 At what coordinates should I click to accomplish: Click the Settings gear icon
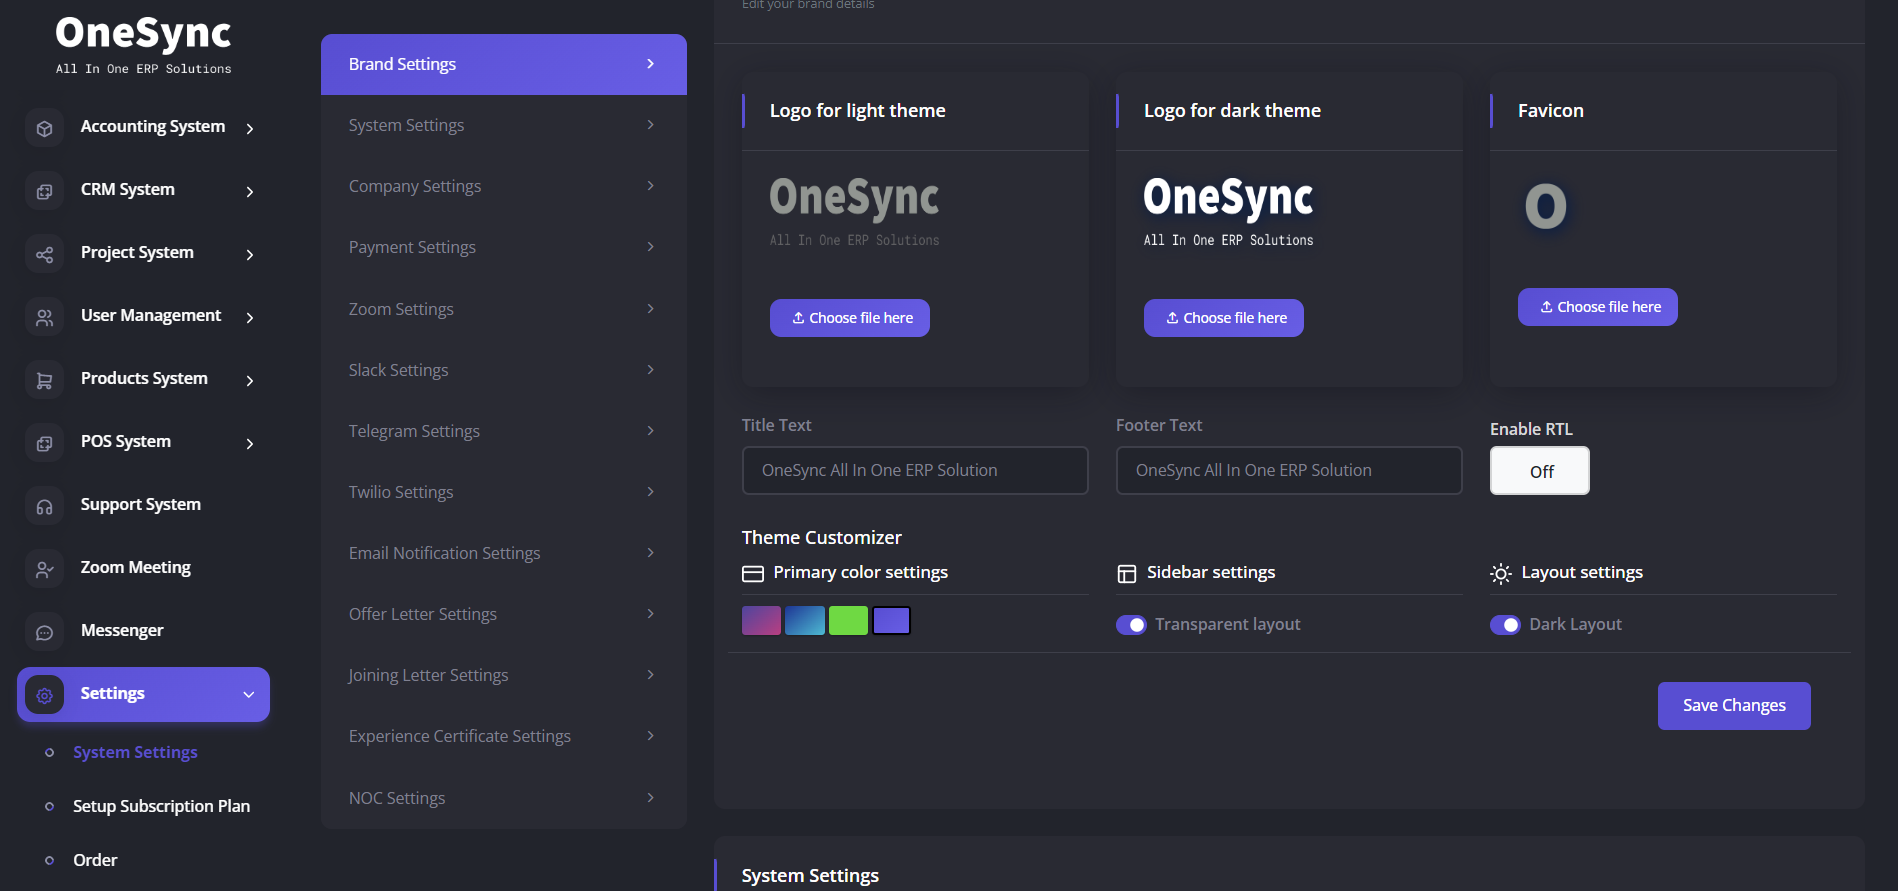pyautogui.click(x=44, y=695)
